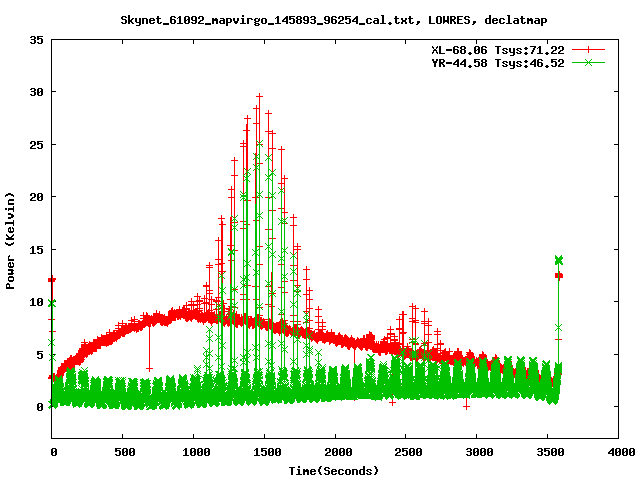Click the Time(Seconds) x-axis label
Viewport: 640px width, 480px height.
(333, 470)
